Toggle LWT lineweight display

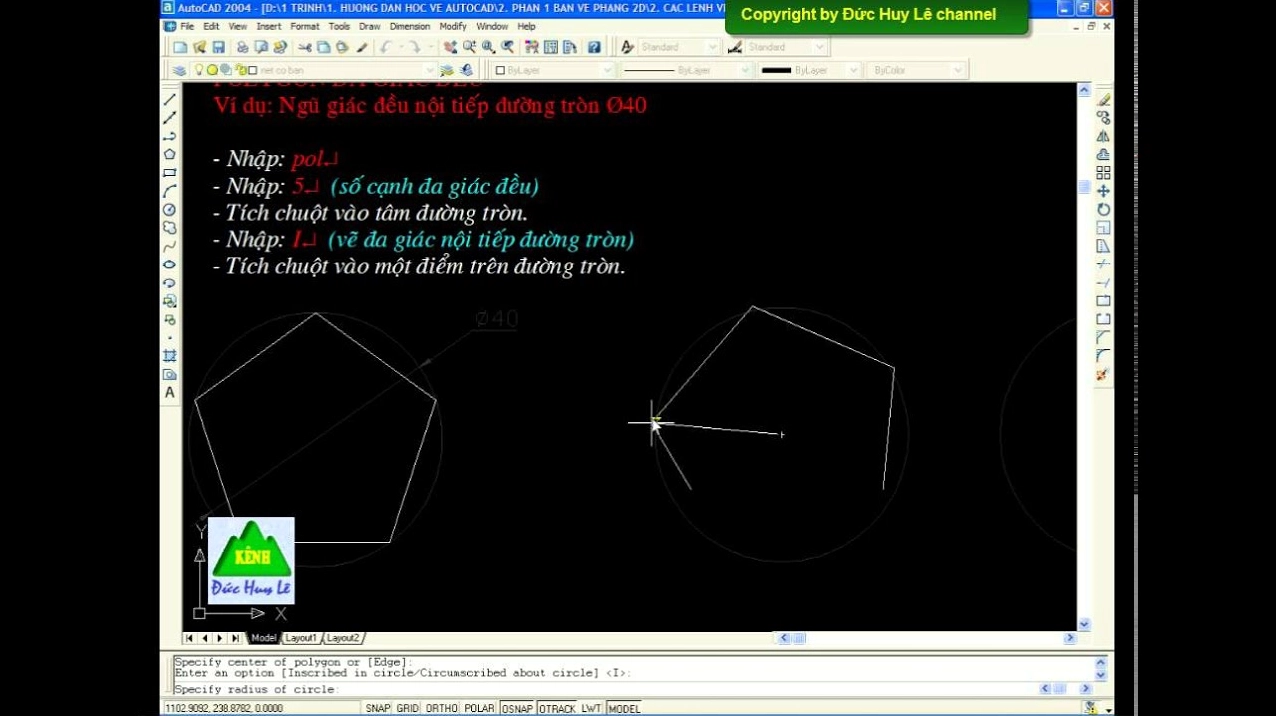(x=591, y=708)
